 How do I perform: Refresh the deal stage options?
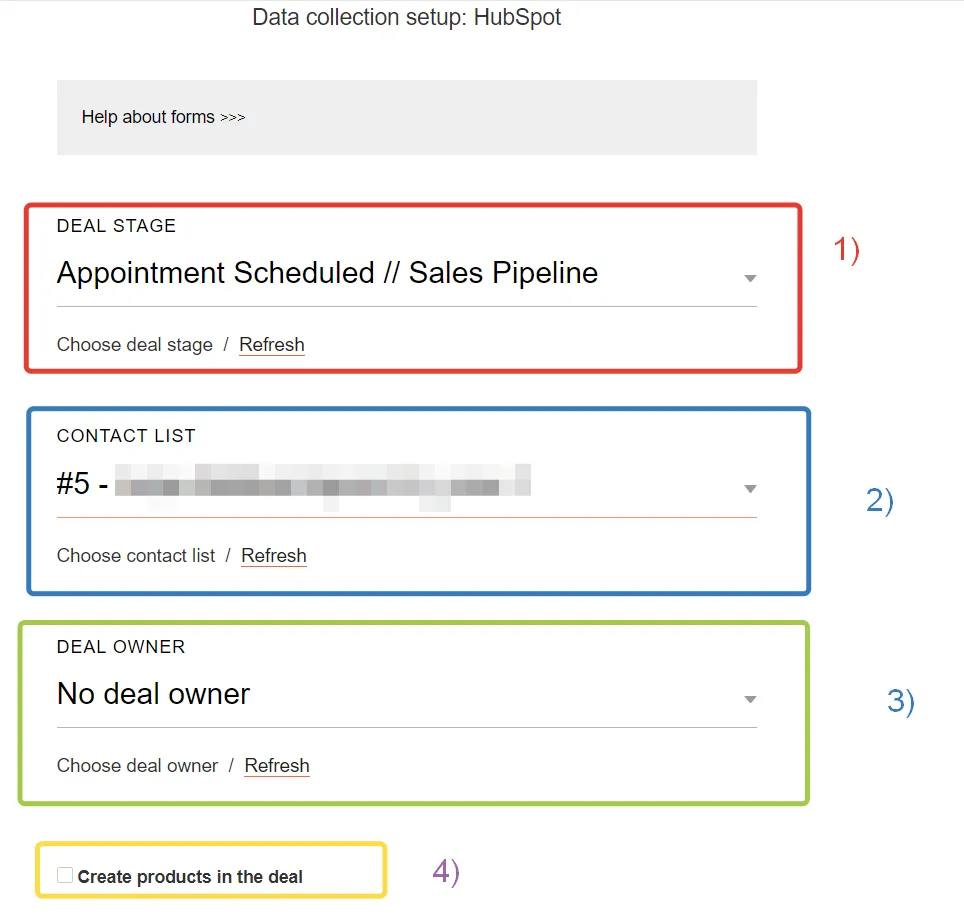coord(272,345)
